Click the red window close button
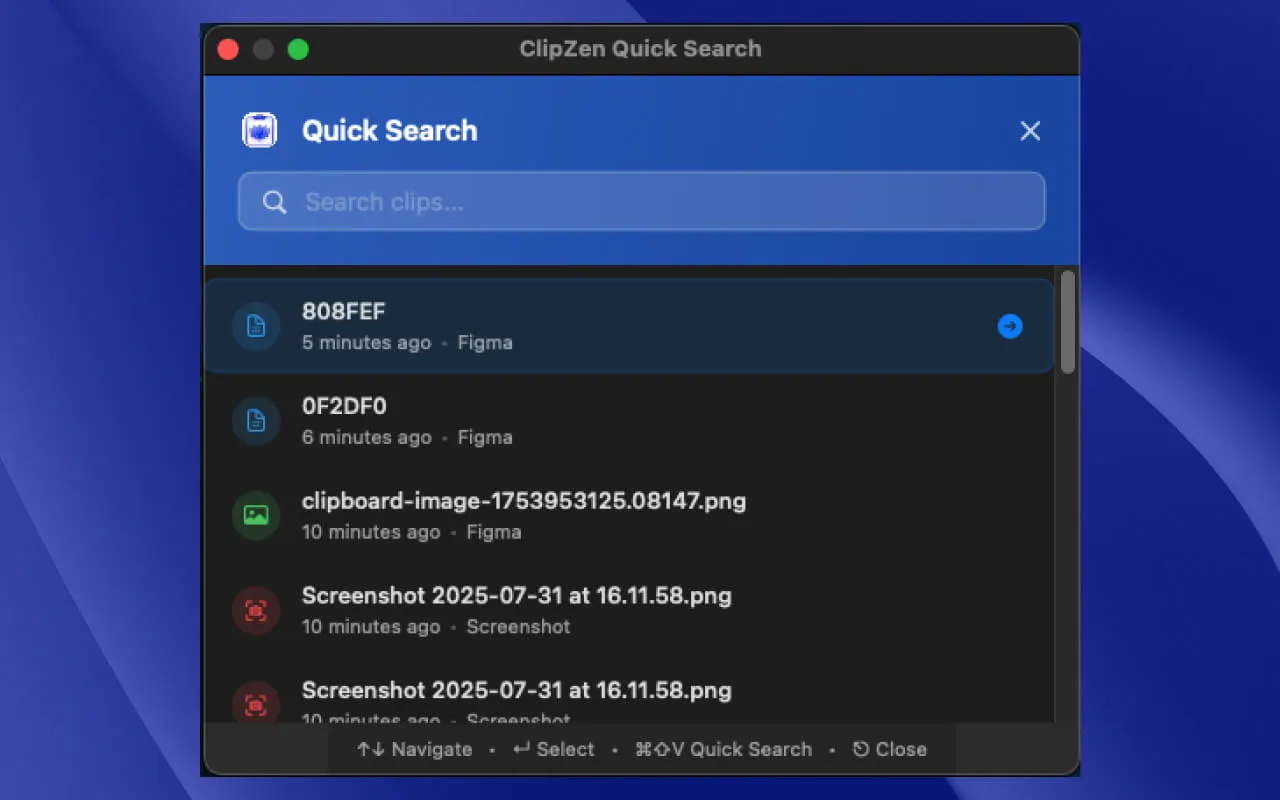The height and width of the screenshot is (800, 1280). click(228, 49)
